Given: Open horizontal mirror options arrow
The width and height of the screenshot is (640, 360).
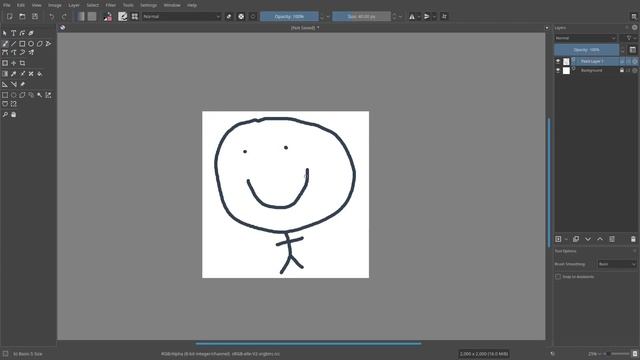Looking at the screenshot, I should point(419,16).
